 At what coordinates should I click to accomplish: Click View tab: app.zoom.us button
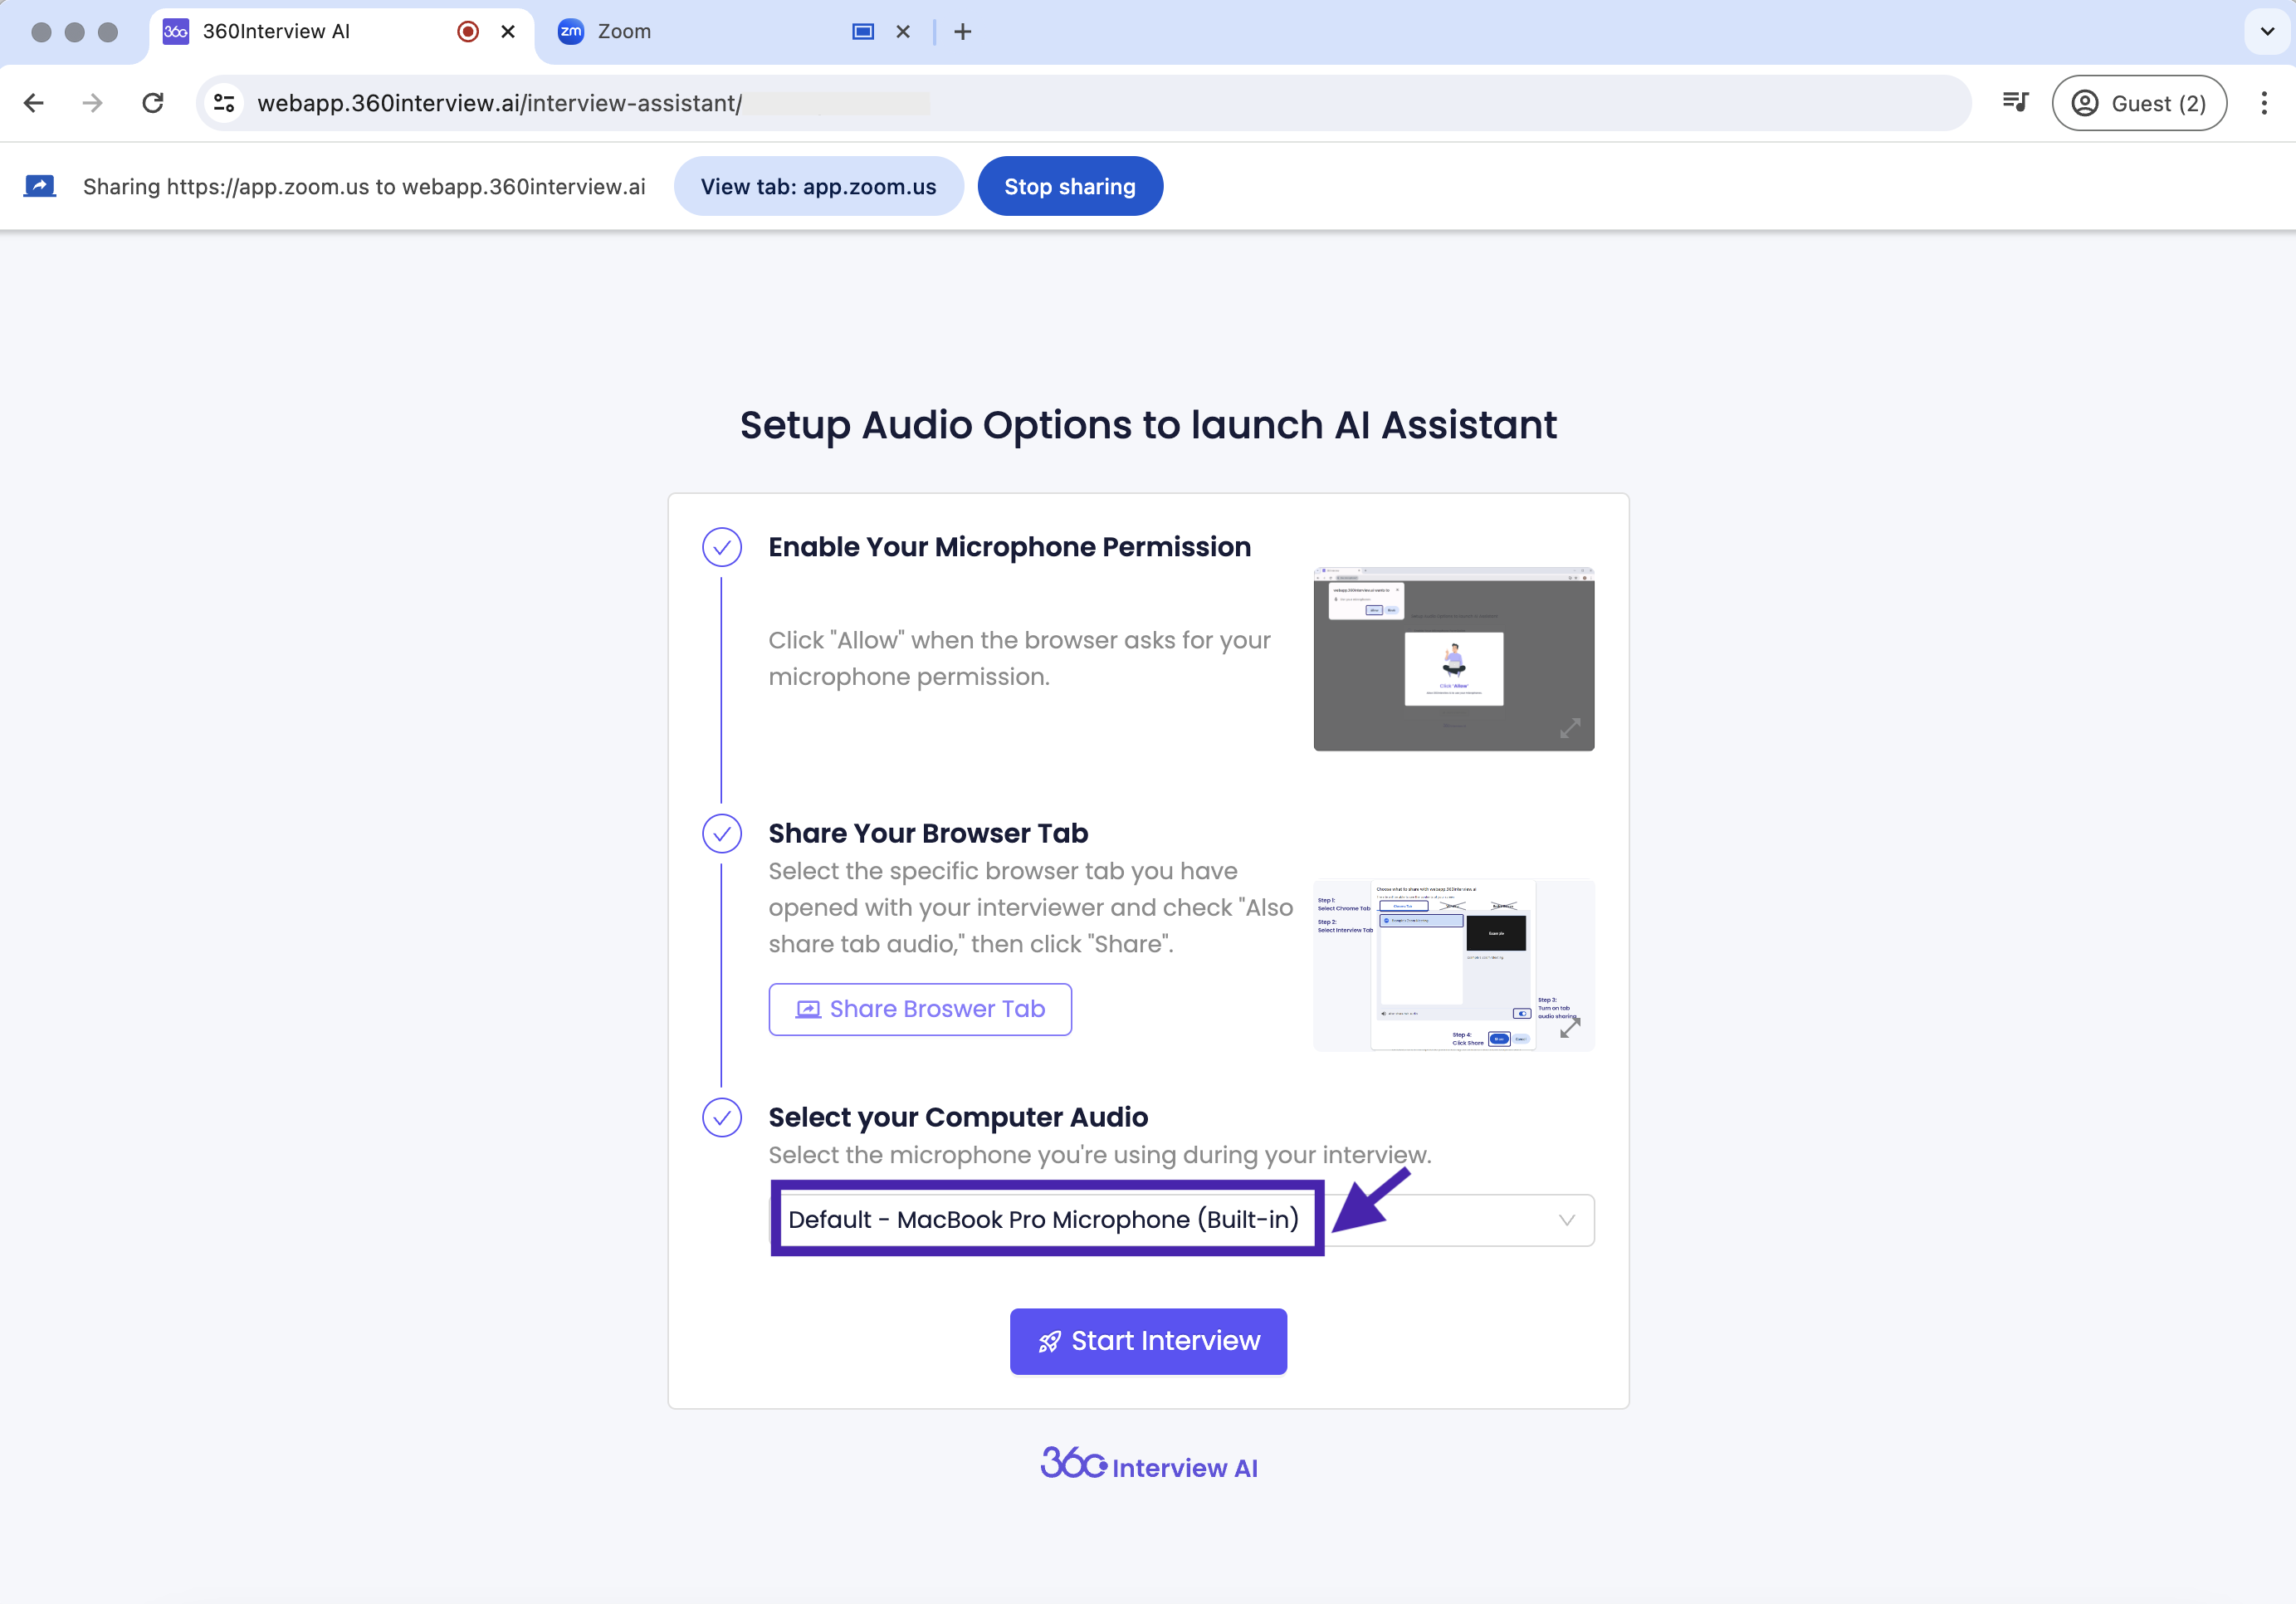tap(818, 186)
